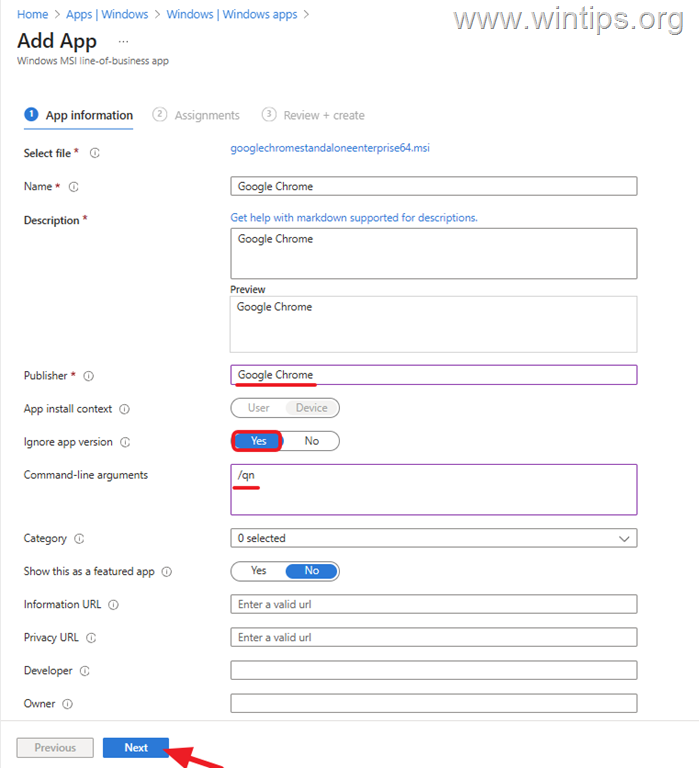Click info icon for App install context

tap(125, 409)
